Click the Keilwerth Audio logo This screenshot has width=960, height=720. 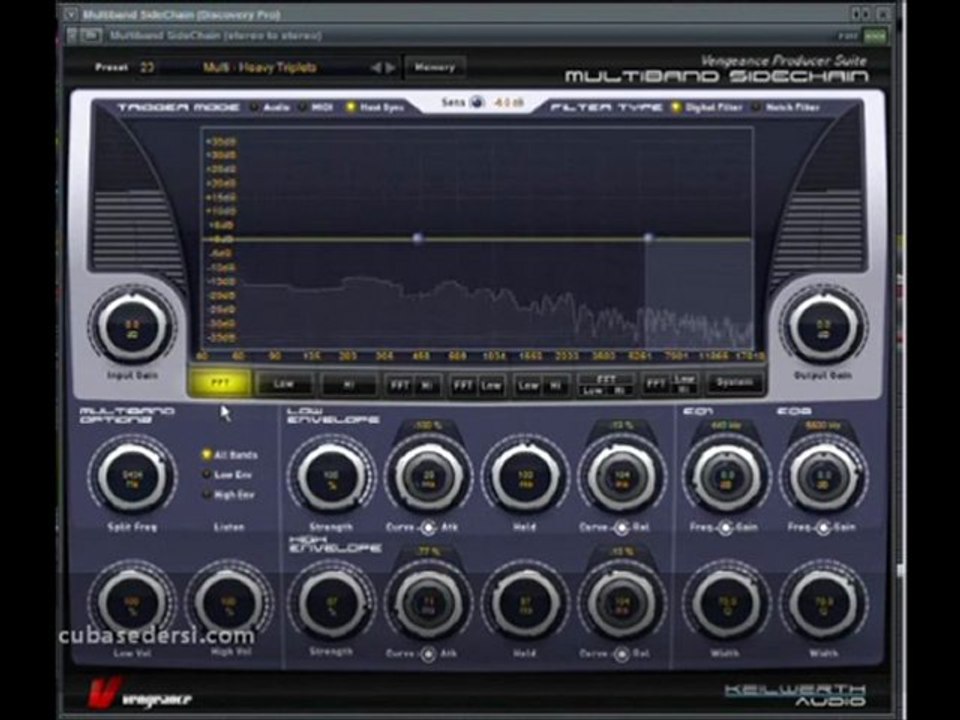(795, 696)
